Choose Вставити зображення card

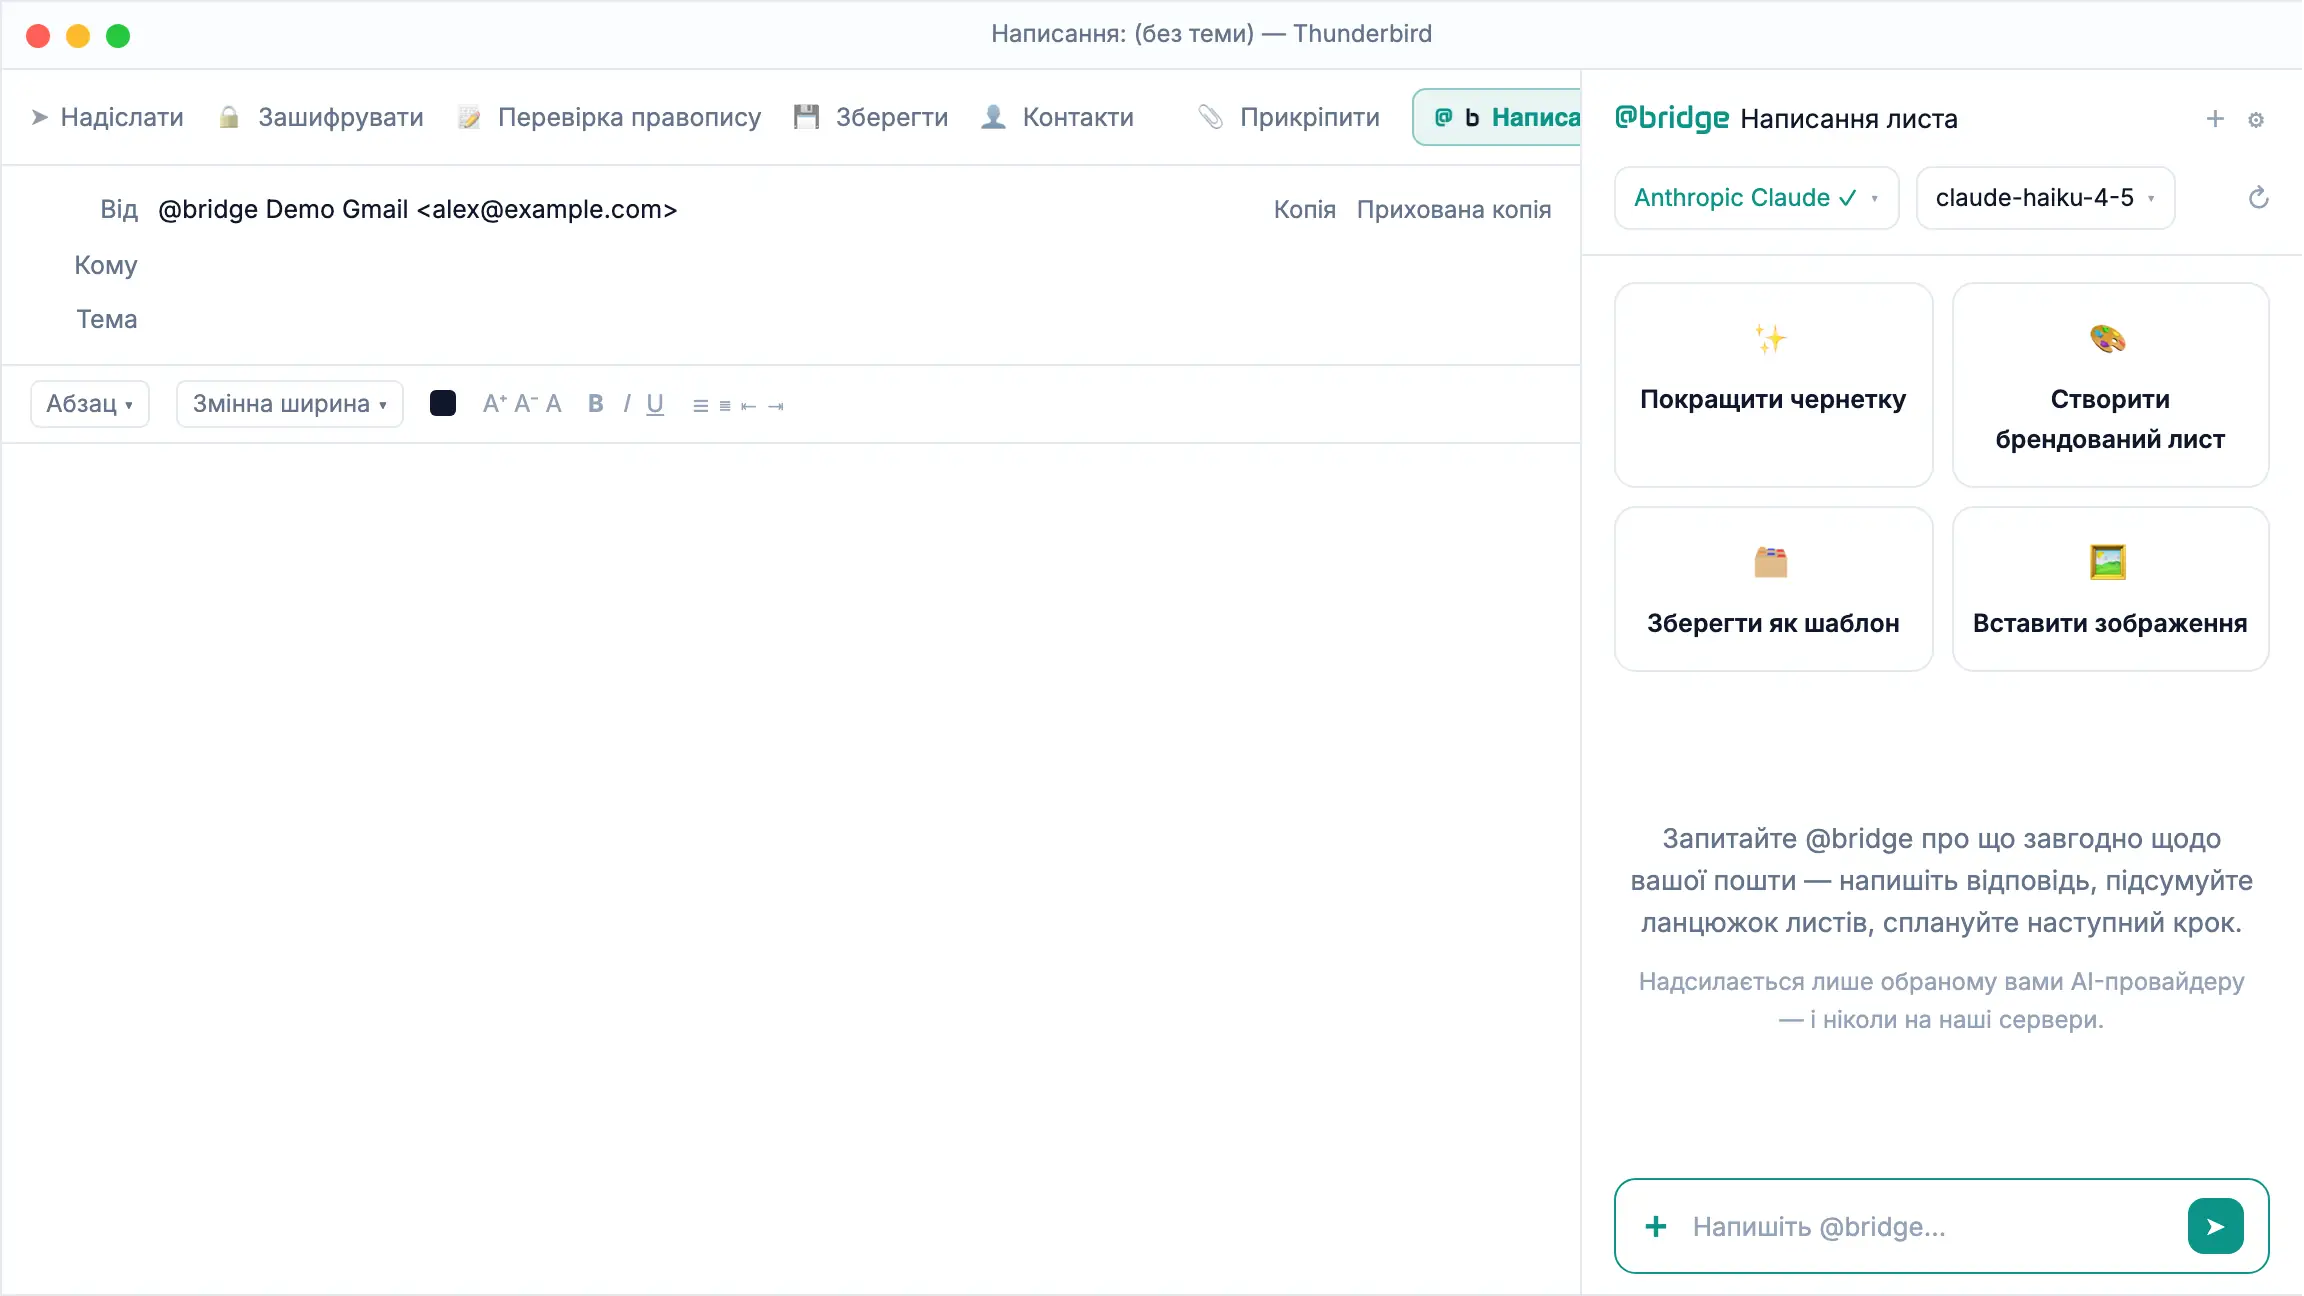click(2110, 589)
